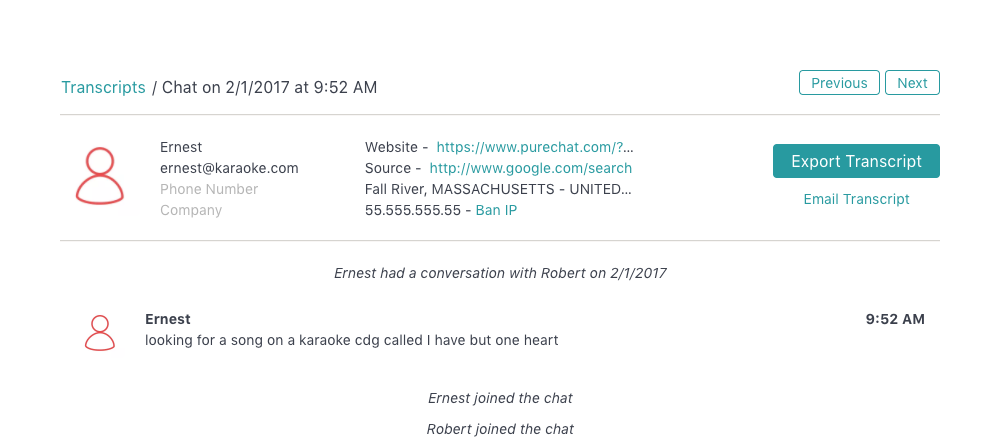Click the Phone Number placeholder field
Screen dimensions: 995x448
click(x=209, y=189)
